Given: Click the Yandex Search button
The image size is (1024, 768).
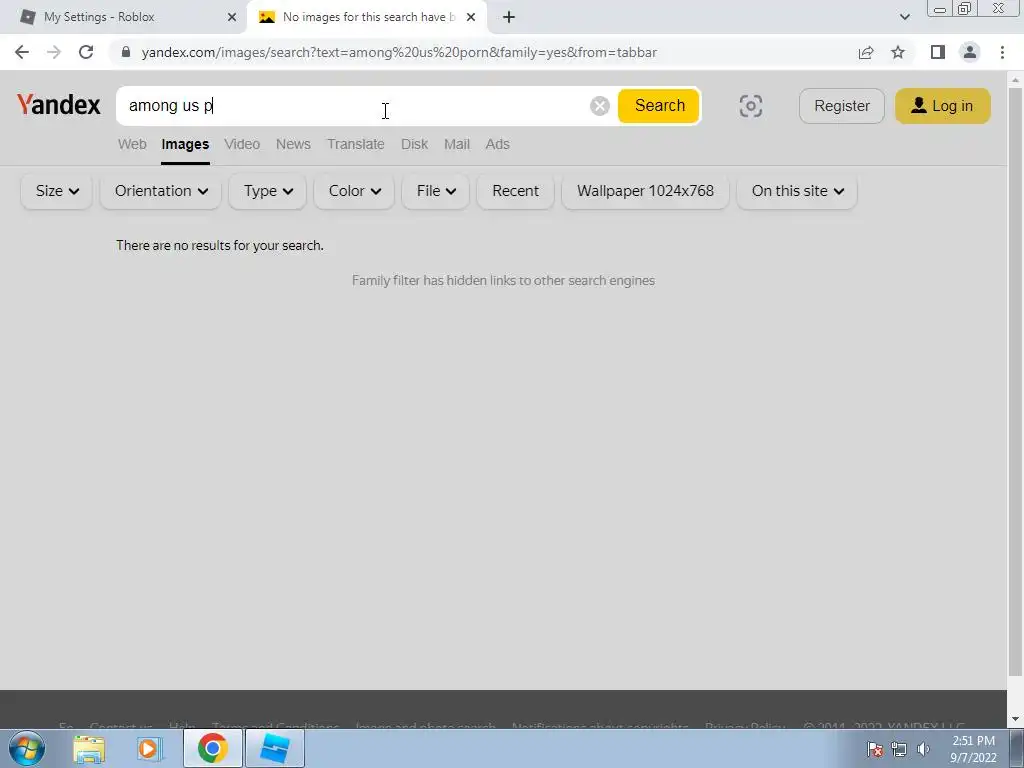Looking at the screenshot, I should pyautogui.click(x=659, y=106).
